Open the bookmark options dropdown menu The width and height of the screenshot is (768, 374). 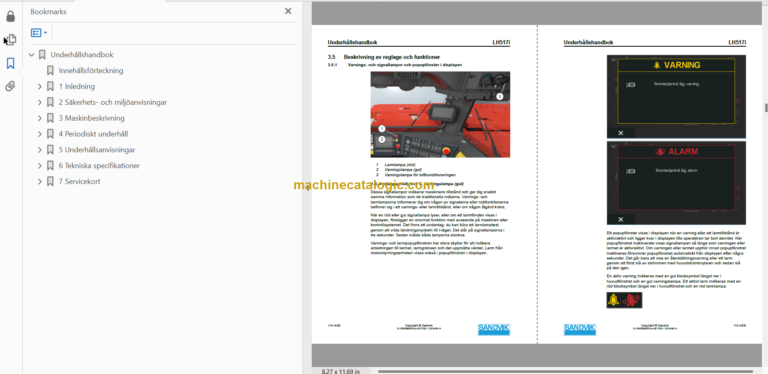click(x=39, y=33)
